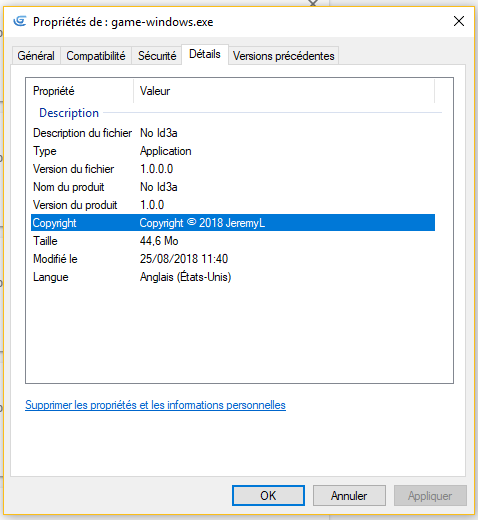Click the 1.0.0.0 file version value
The height and width of the screenshot is (520, 478).
[x=156, y=169]
